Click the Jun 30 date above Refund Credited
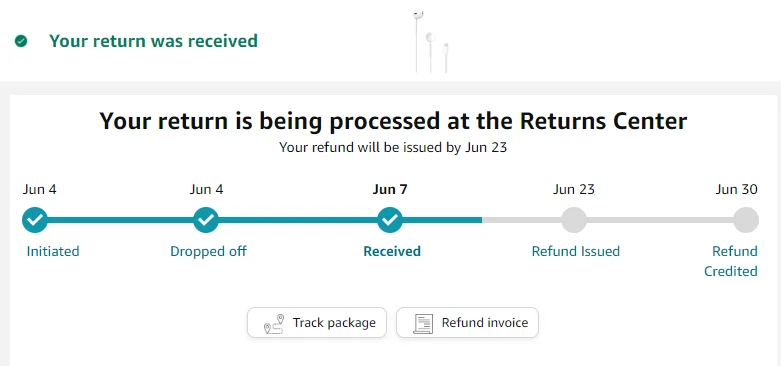 pos(737,189)
